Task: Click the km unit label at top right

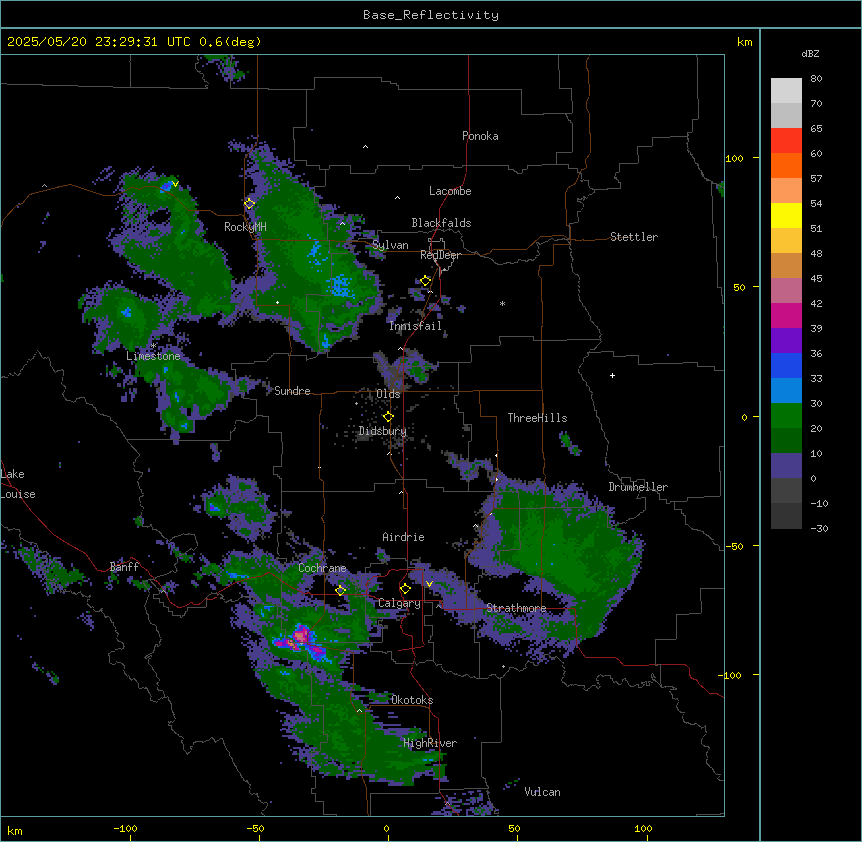Action: [x=744, y=42]
